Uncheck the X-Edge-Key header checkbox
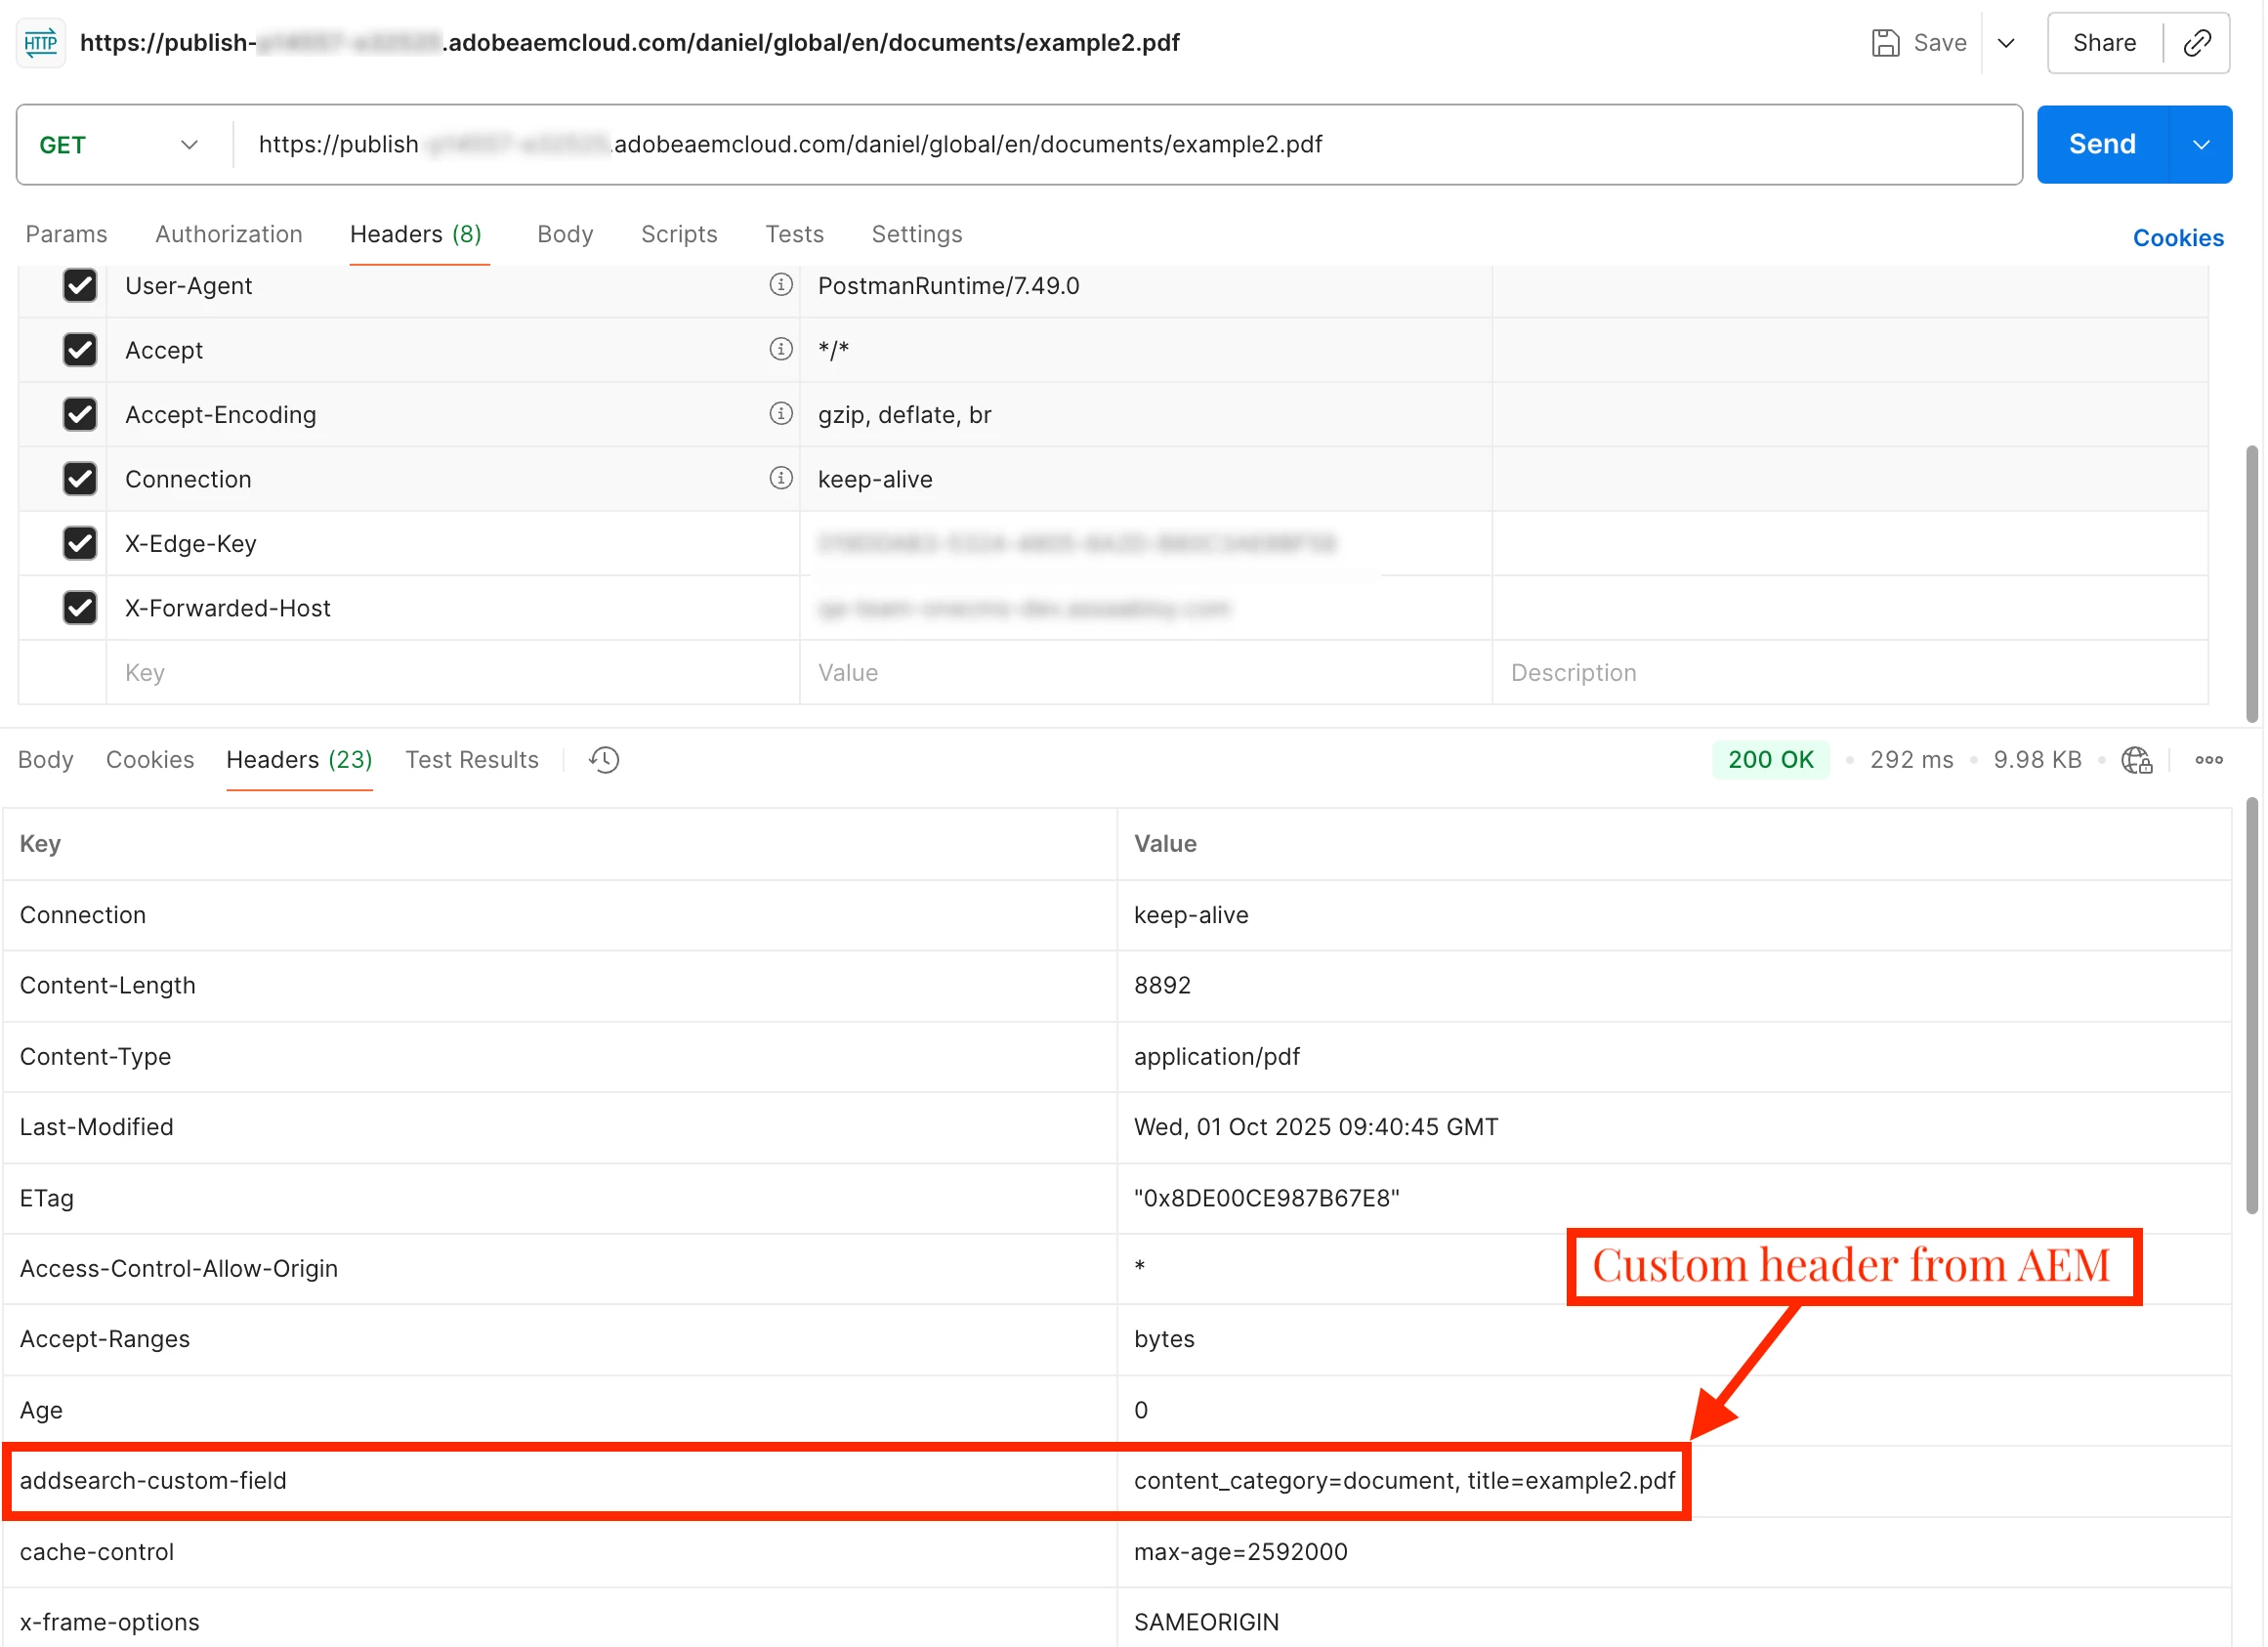Screen dimensions: 2268x1647 (80, 543)
